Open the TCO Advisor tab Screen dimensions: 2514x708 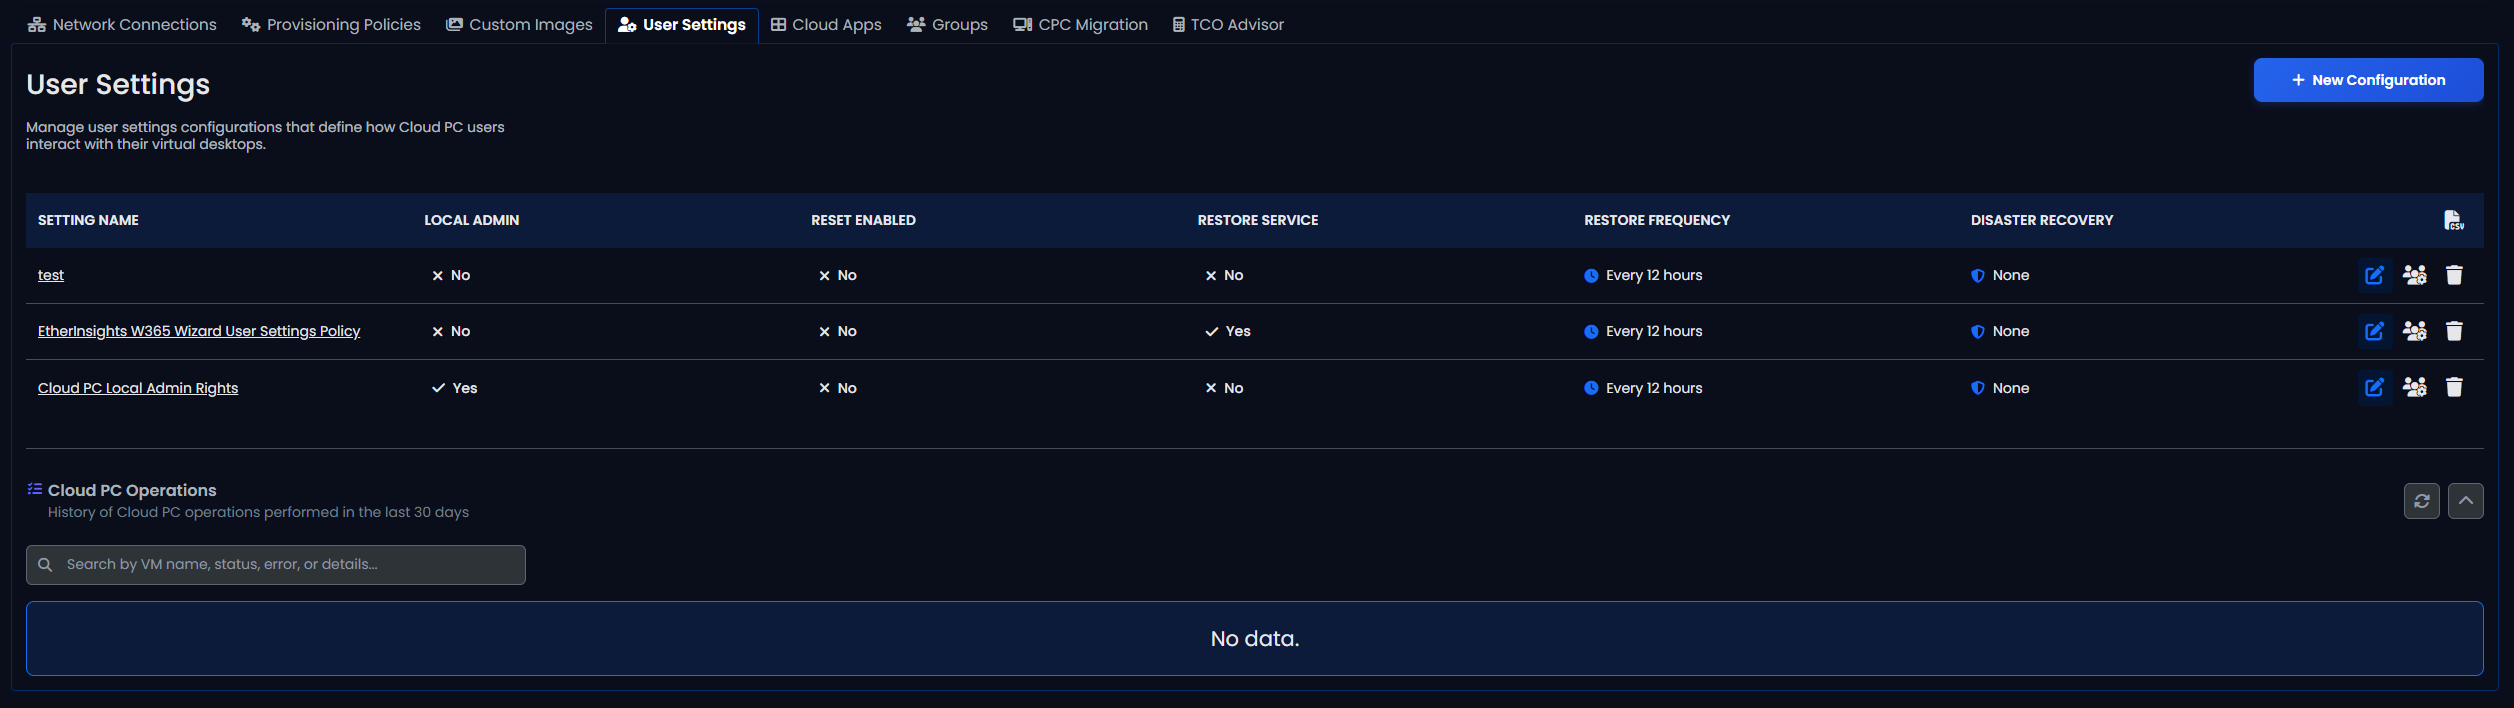point(1228,24)
